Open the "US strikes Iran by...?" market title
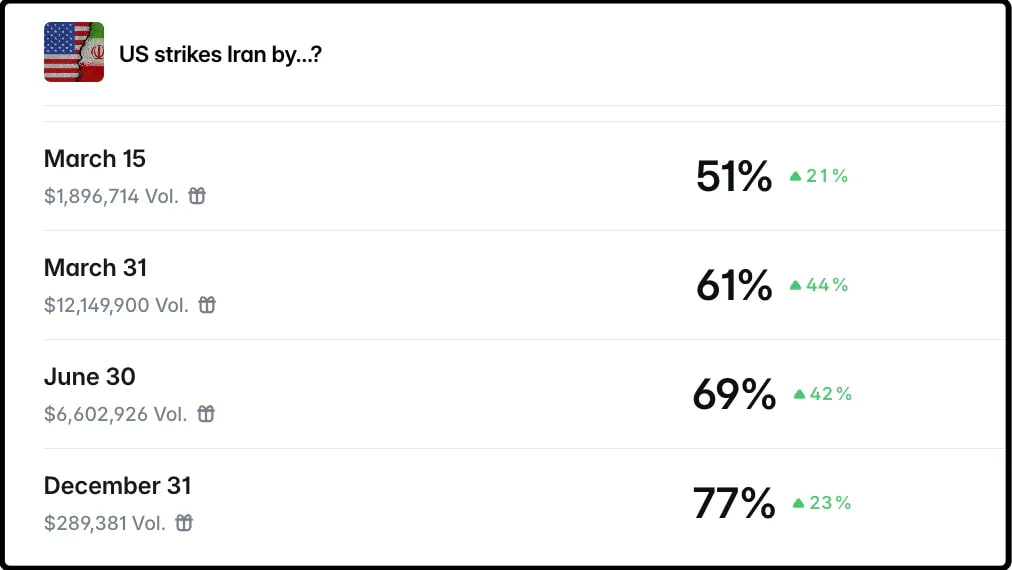 click(x=220, y=54)
